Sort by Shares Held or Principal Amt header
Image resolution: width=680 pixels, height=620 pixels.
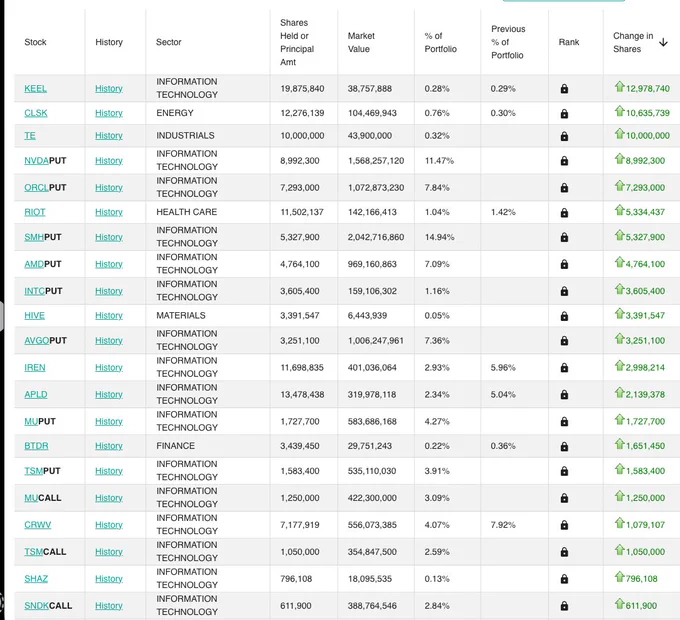[297, 42]
